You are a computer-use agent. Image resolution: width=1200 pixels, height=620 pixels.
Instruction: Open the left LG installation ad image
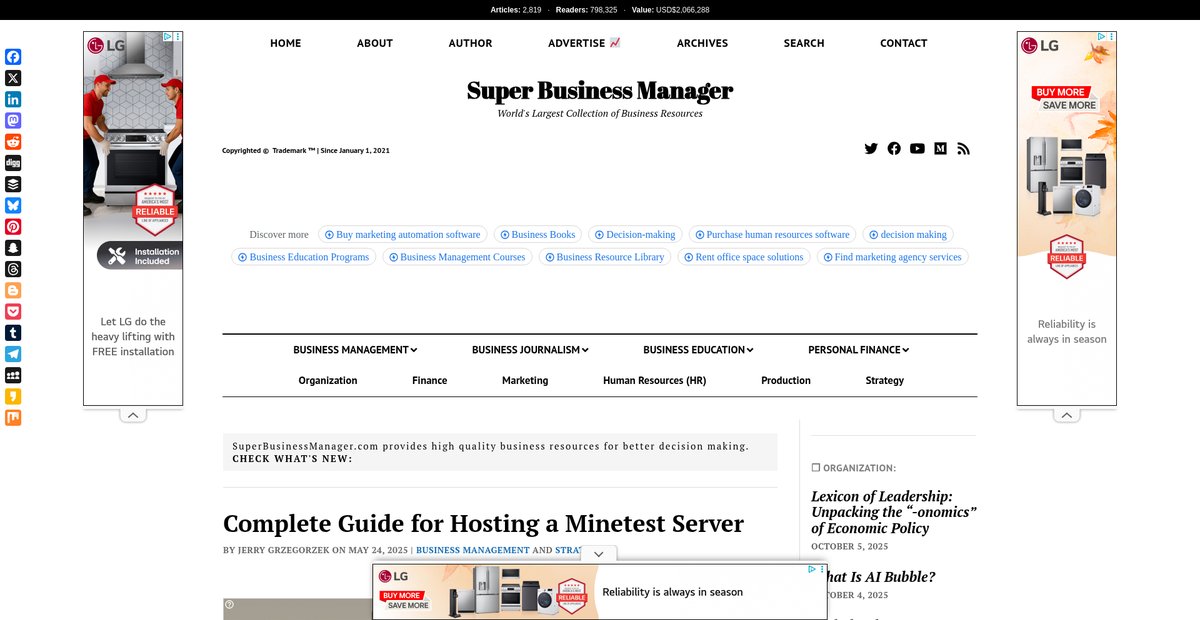click(133, 218)
